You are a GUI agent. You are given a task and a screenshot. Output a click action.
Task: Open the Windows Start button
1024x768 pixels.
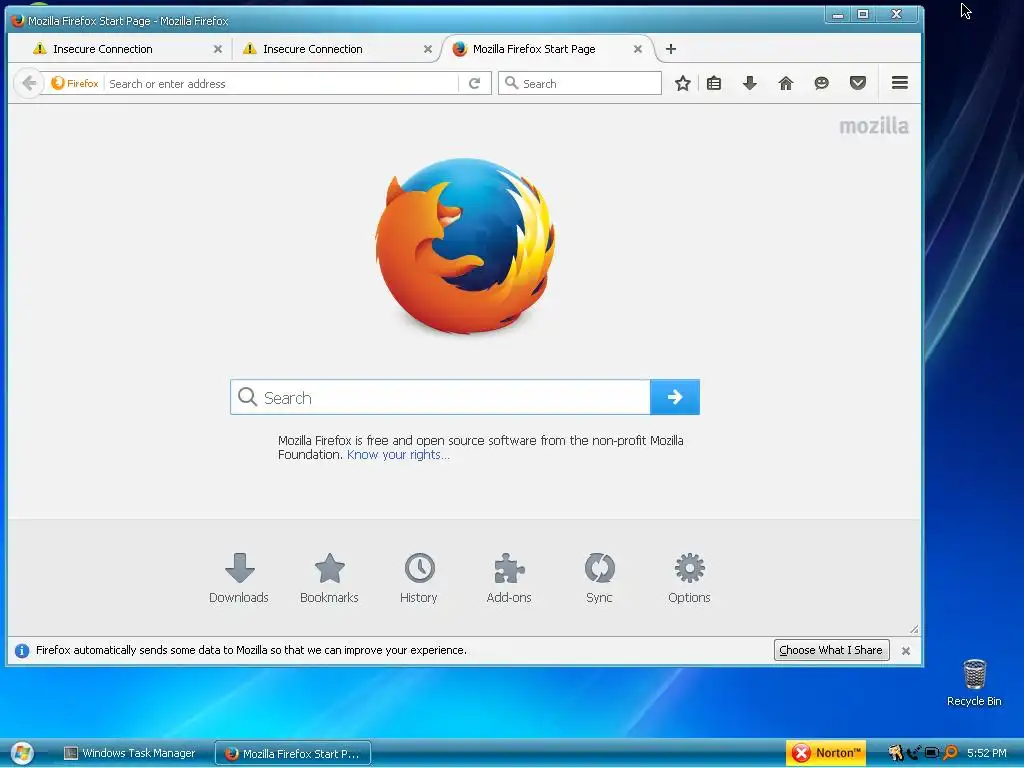click(22, 753)
